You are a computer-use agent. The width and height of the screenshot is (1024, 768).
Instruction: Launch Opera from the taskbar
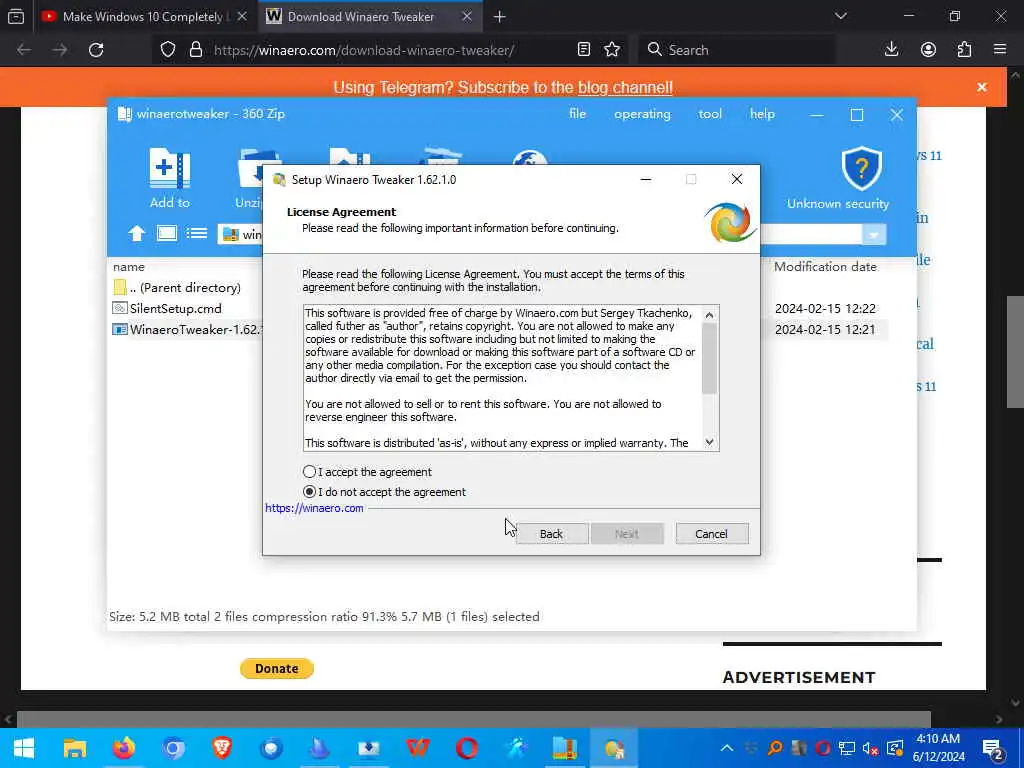(467, 748)
